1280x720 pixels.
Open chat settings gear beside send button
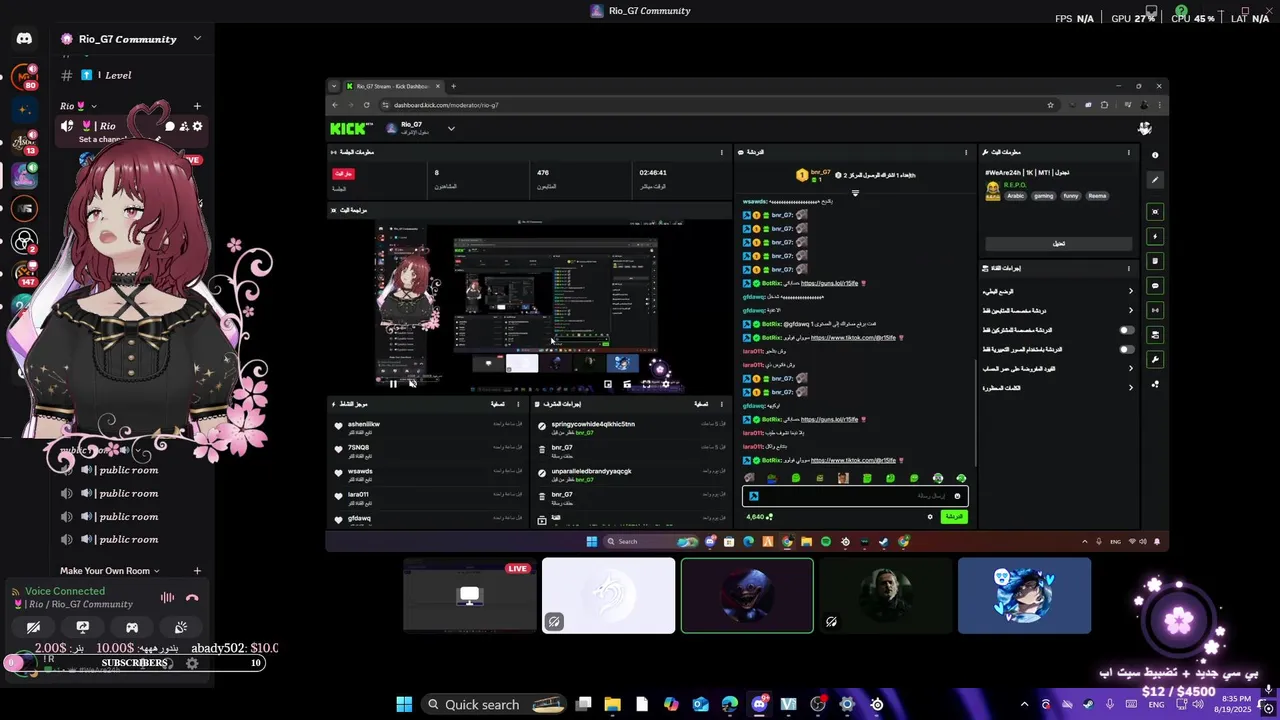(930, 517)
